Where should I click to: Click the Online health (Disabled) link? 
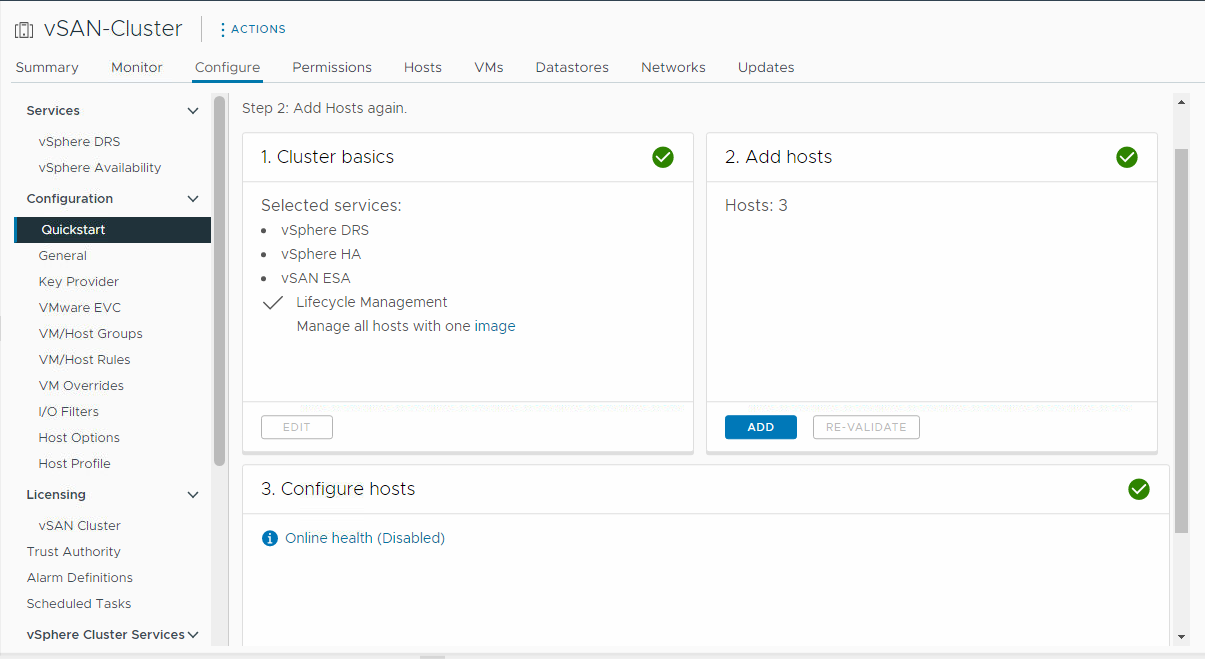[x=365, y=537]
